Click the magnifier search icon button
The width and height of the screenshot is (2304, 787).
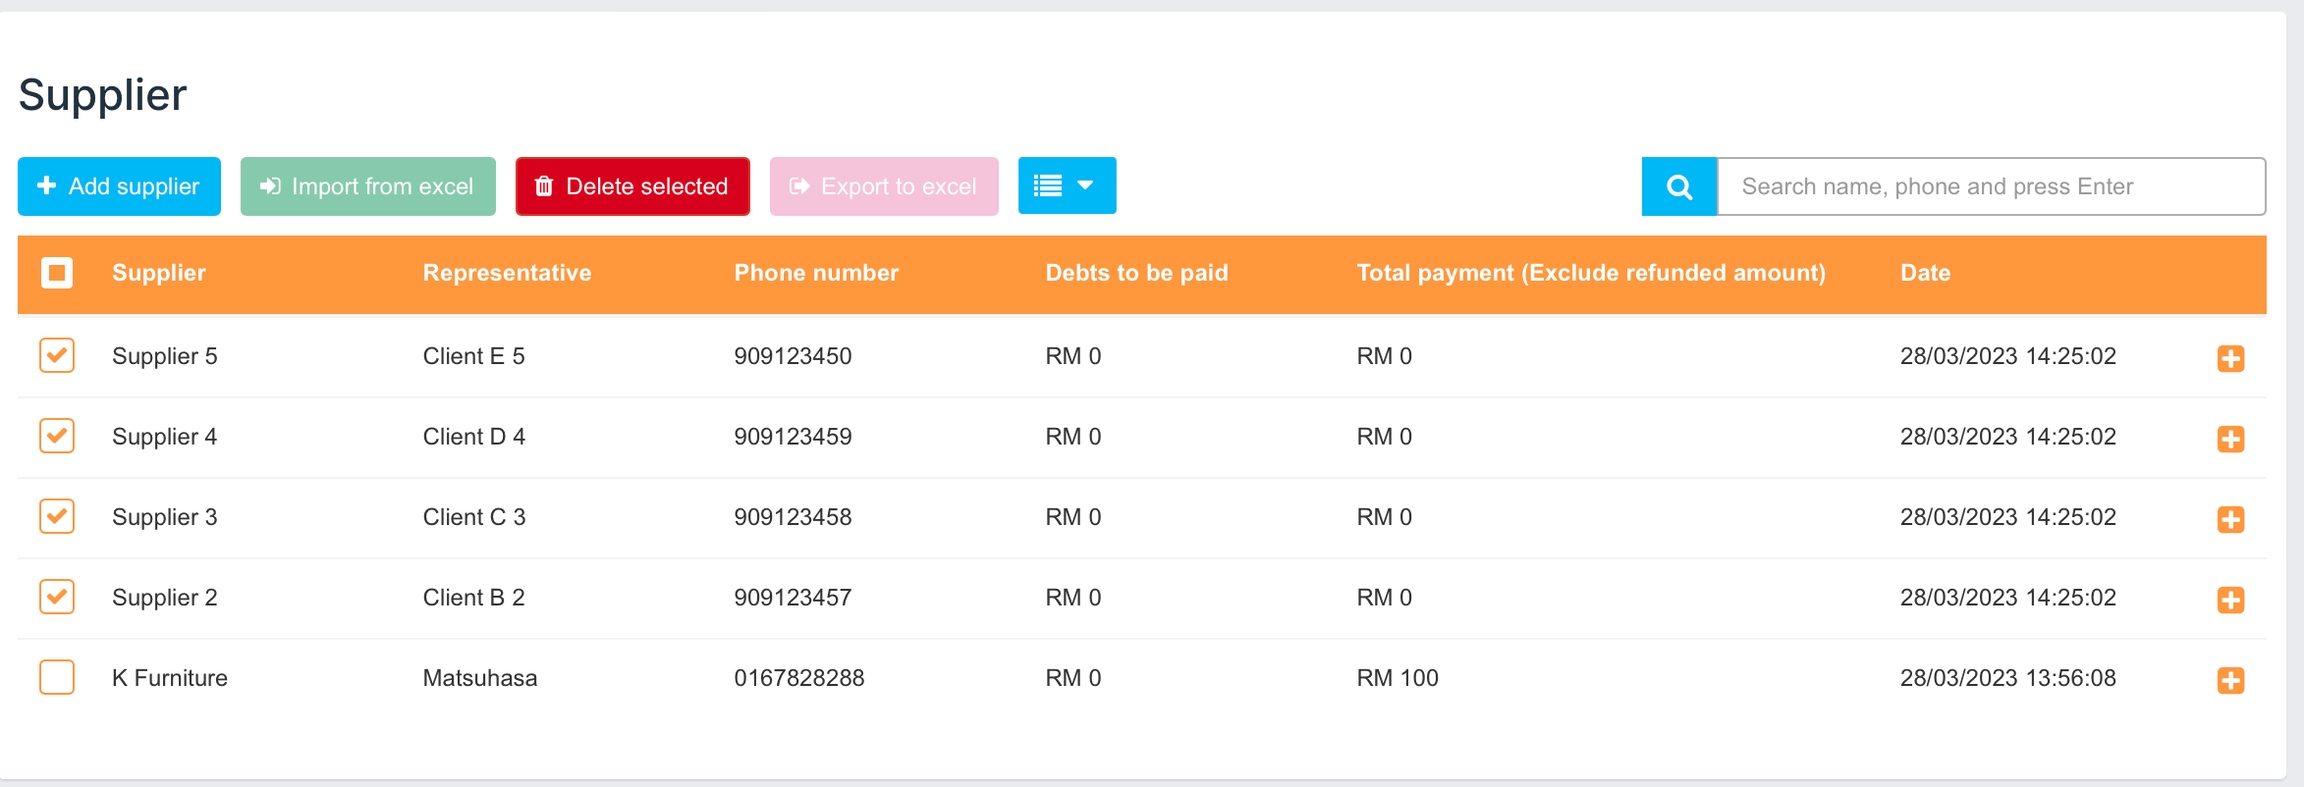pos(1679,187)
